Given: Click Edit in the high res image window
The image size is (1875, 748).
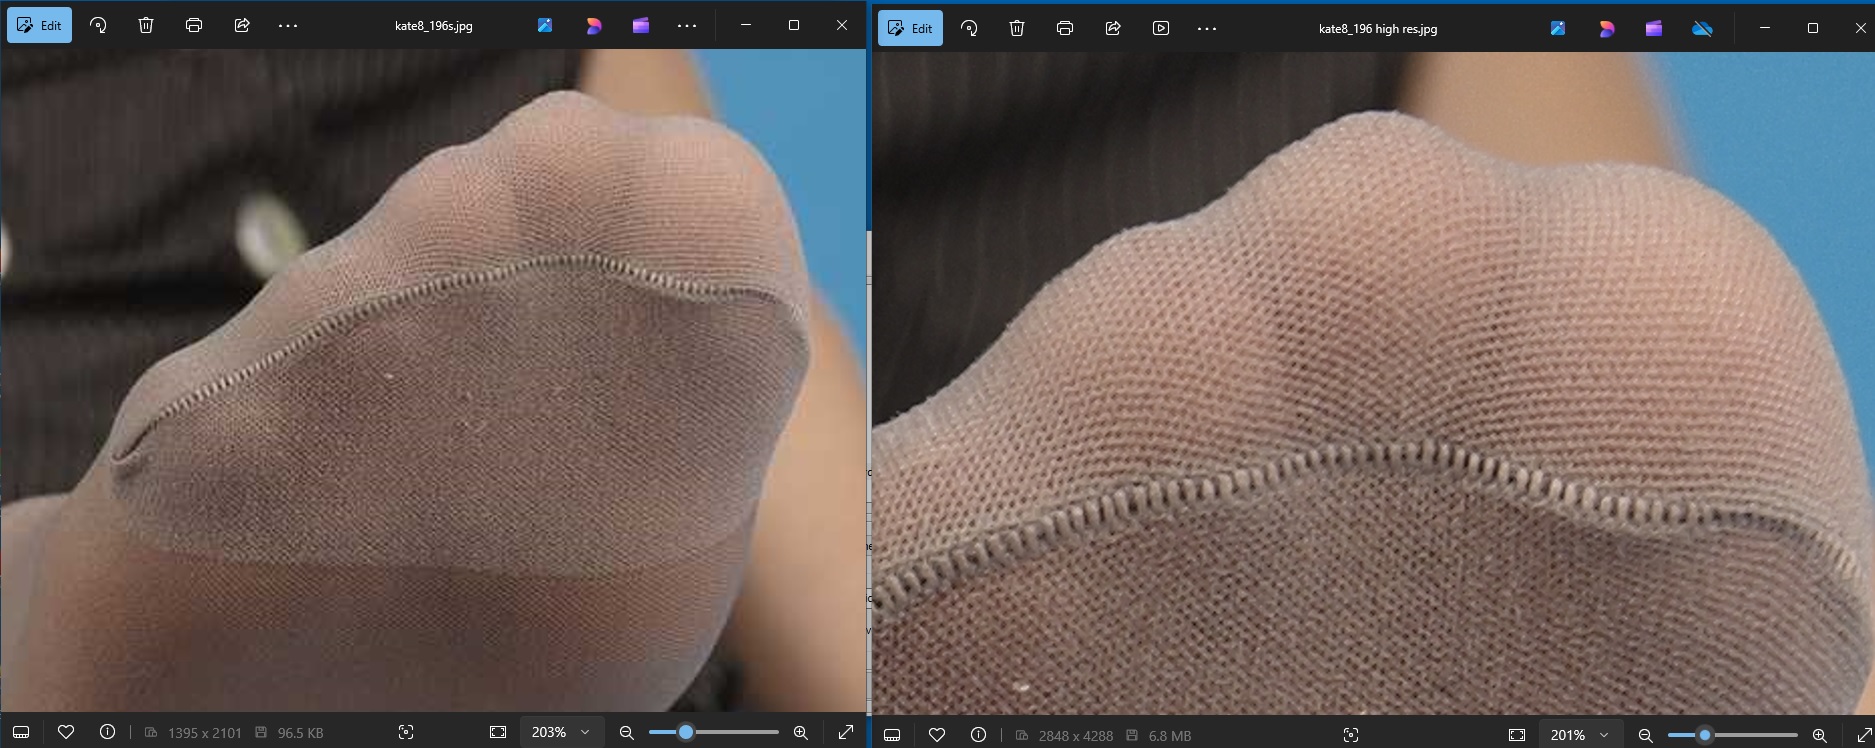Looking at the screenshot, I should pyautogui.click(x=910, y=28).
